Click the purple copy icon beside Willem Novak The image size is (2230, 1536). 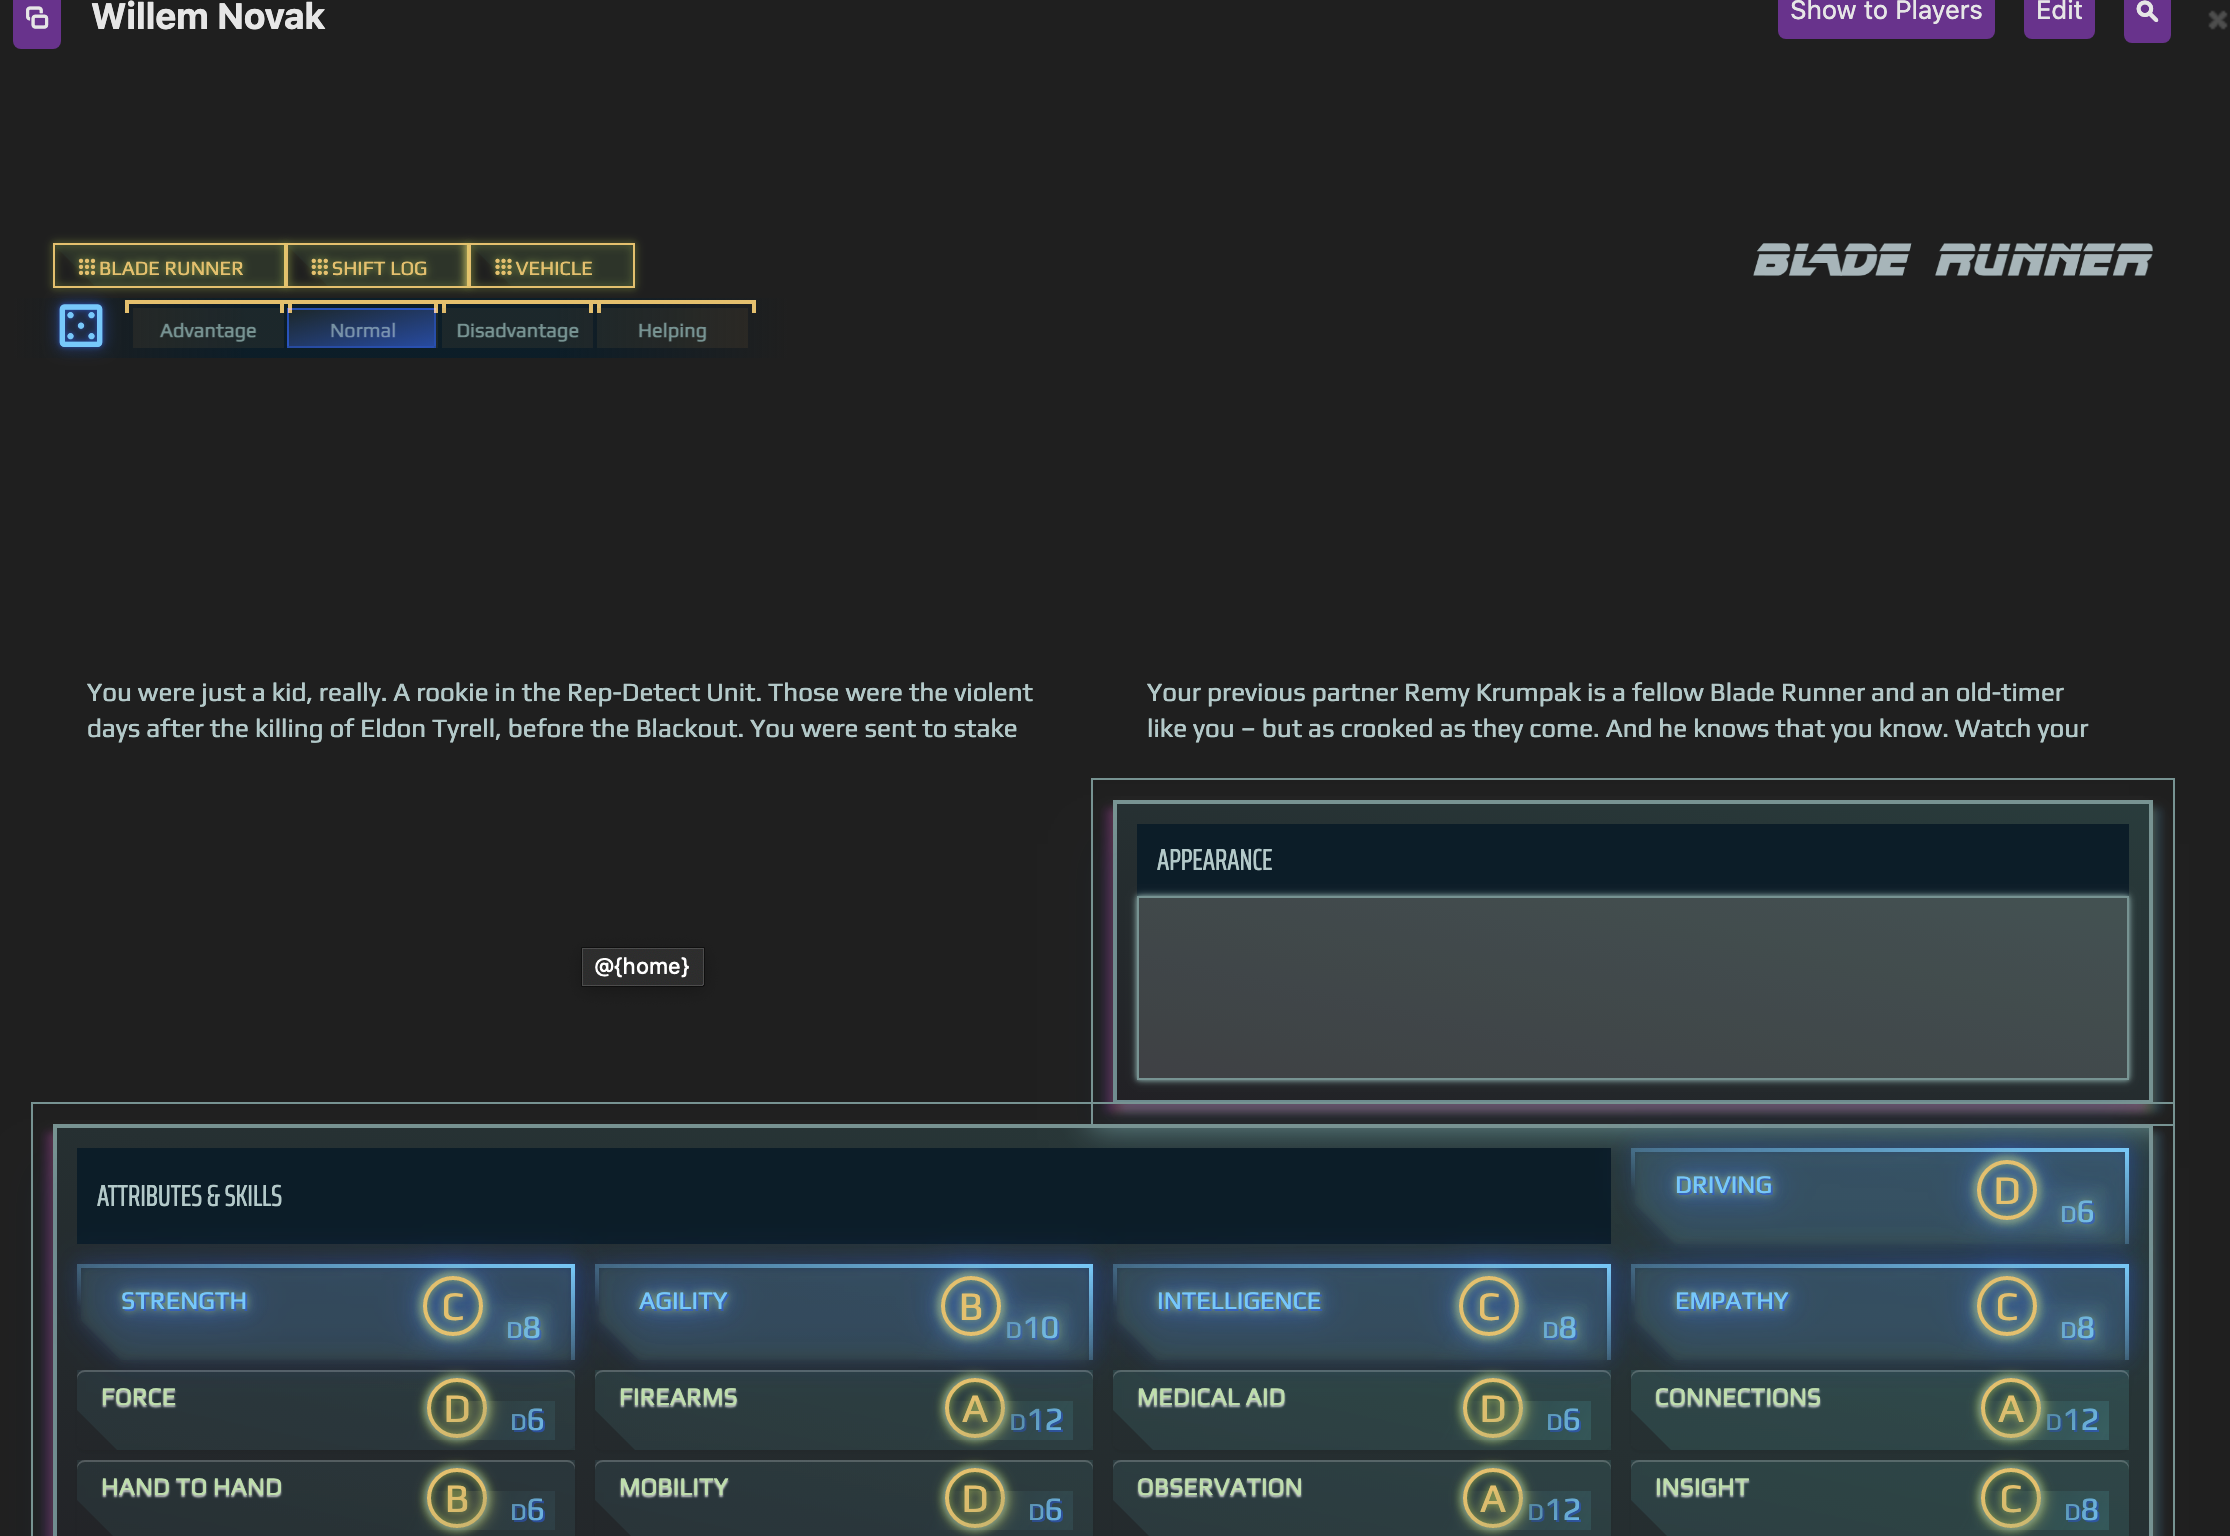pyautogui.click(x=37, y=18)
